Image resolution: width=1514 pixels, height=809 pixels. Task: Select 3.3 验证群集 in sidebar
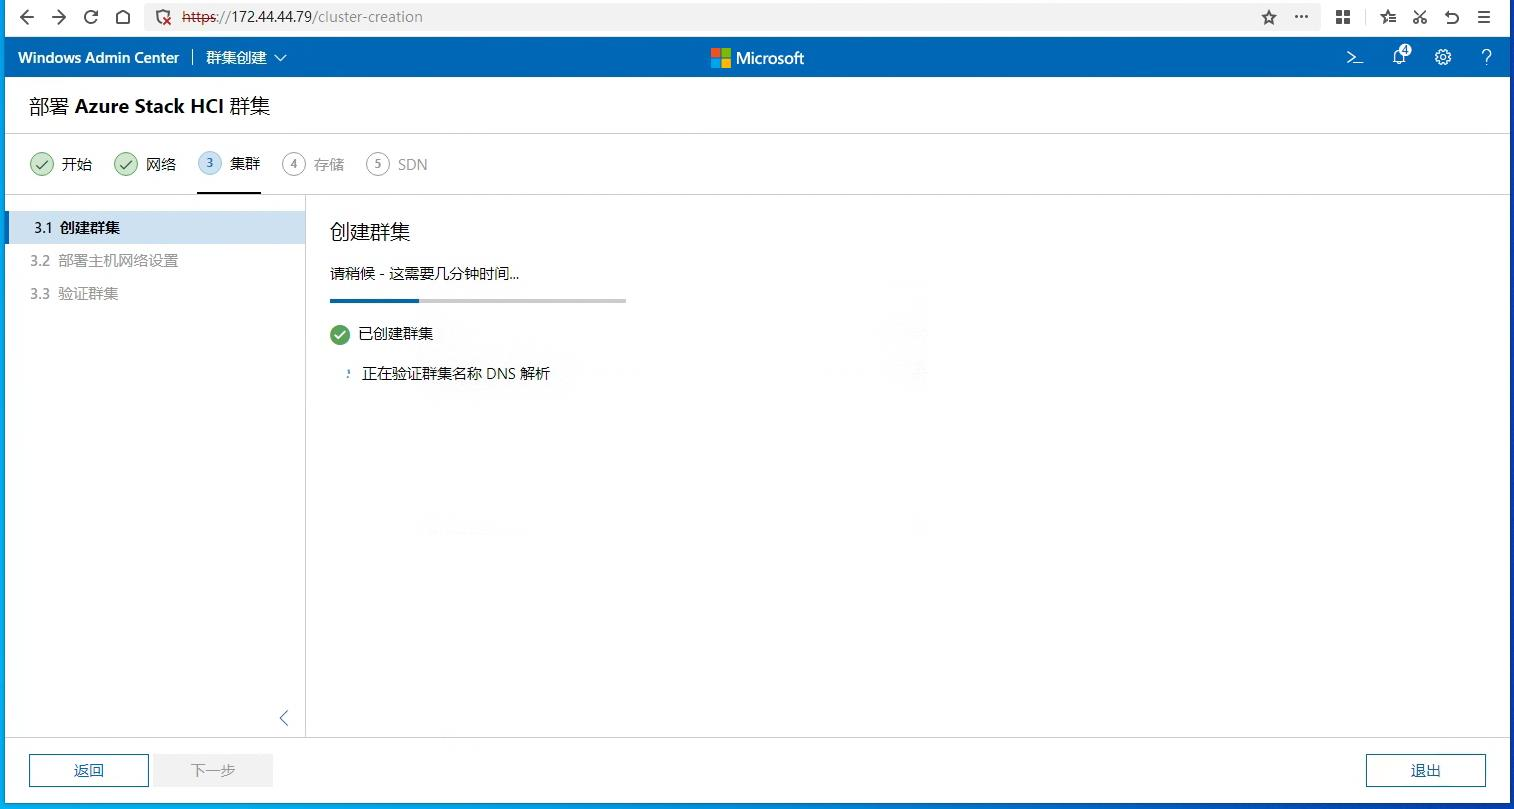pyautogui.click(x=155, y=294)
